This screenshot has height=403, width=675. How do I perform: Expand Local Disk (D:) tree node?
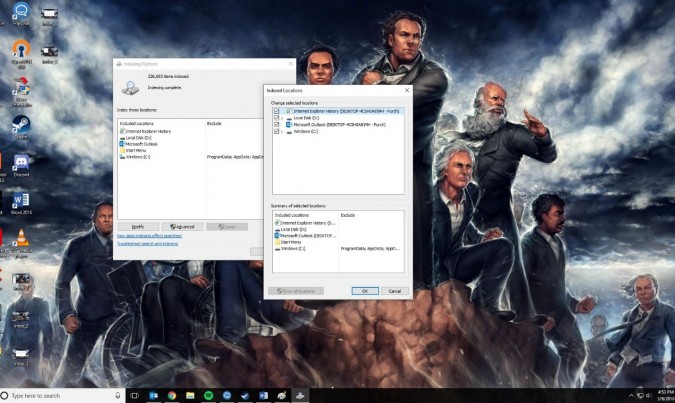283,118
